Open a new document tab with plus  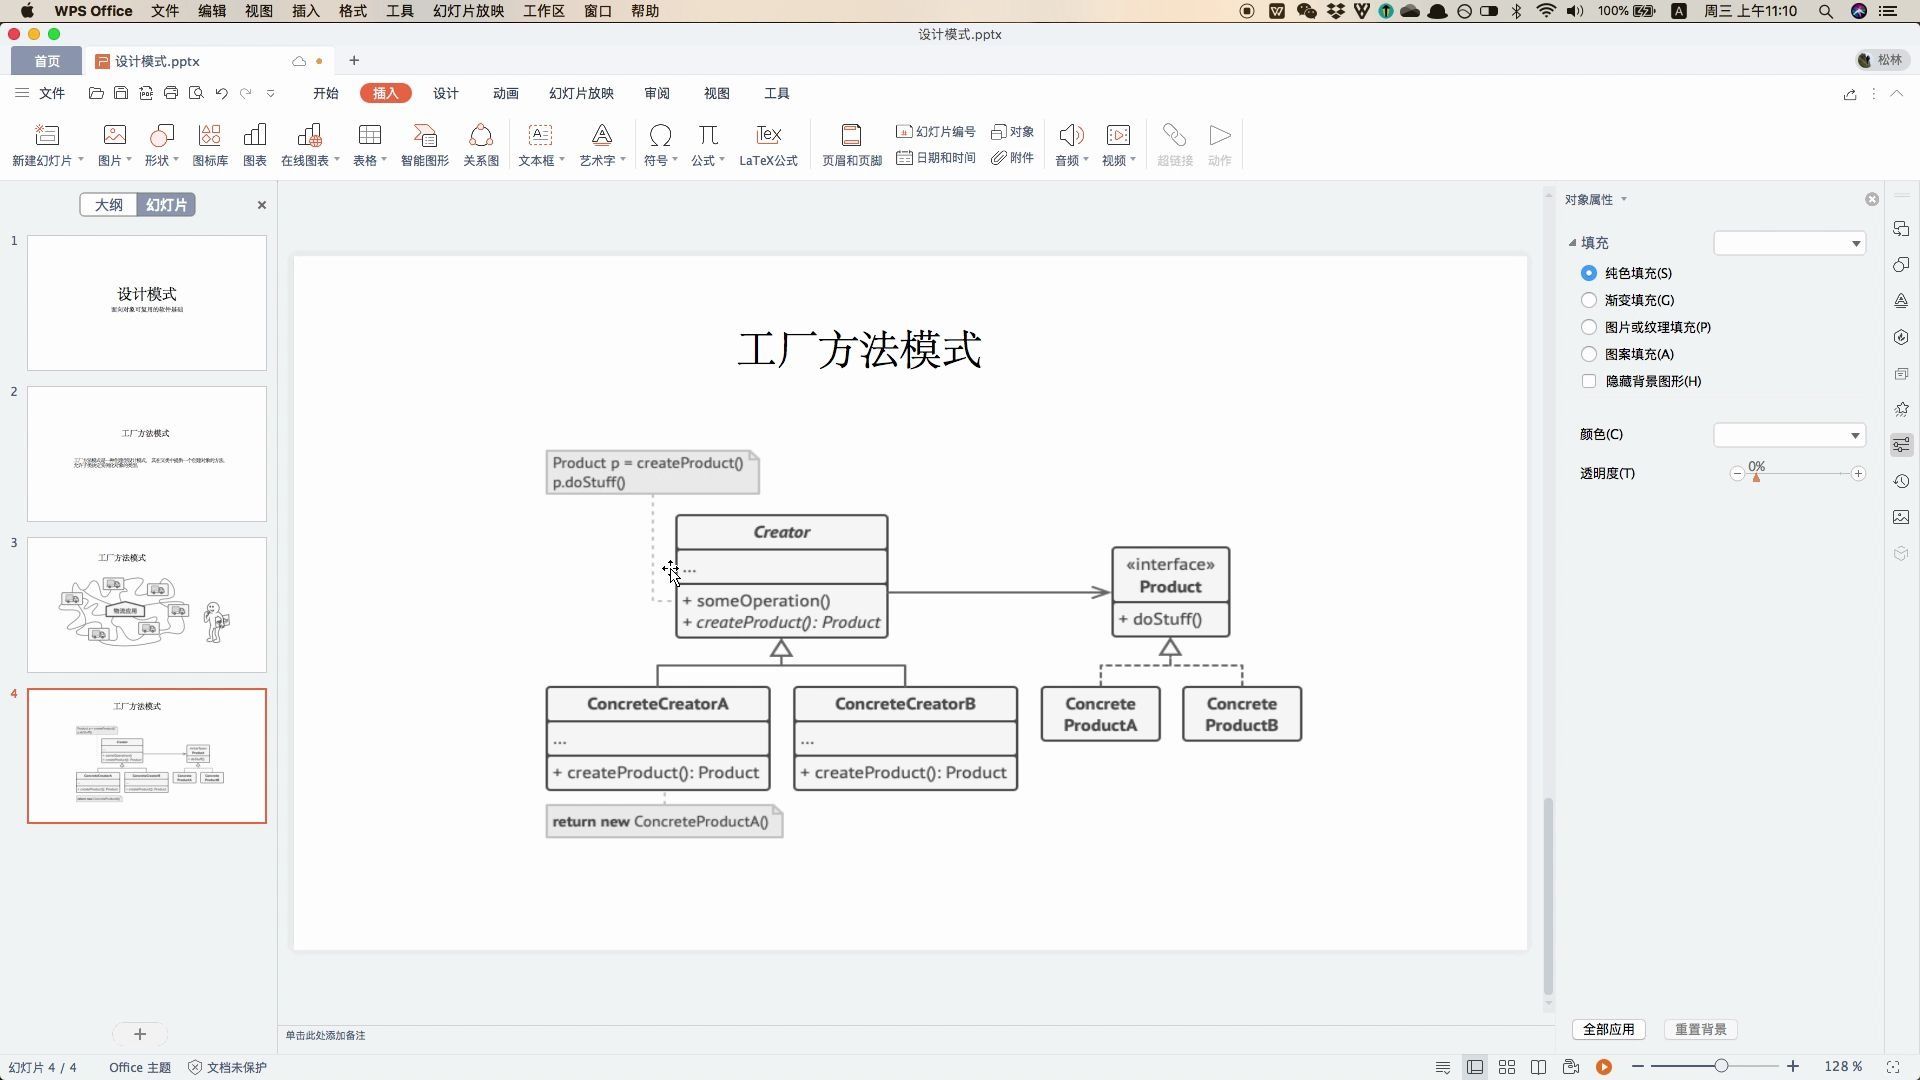[354, 61]
